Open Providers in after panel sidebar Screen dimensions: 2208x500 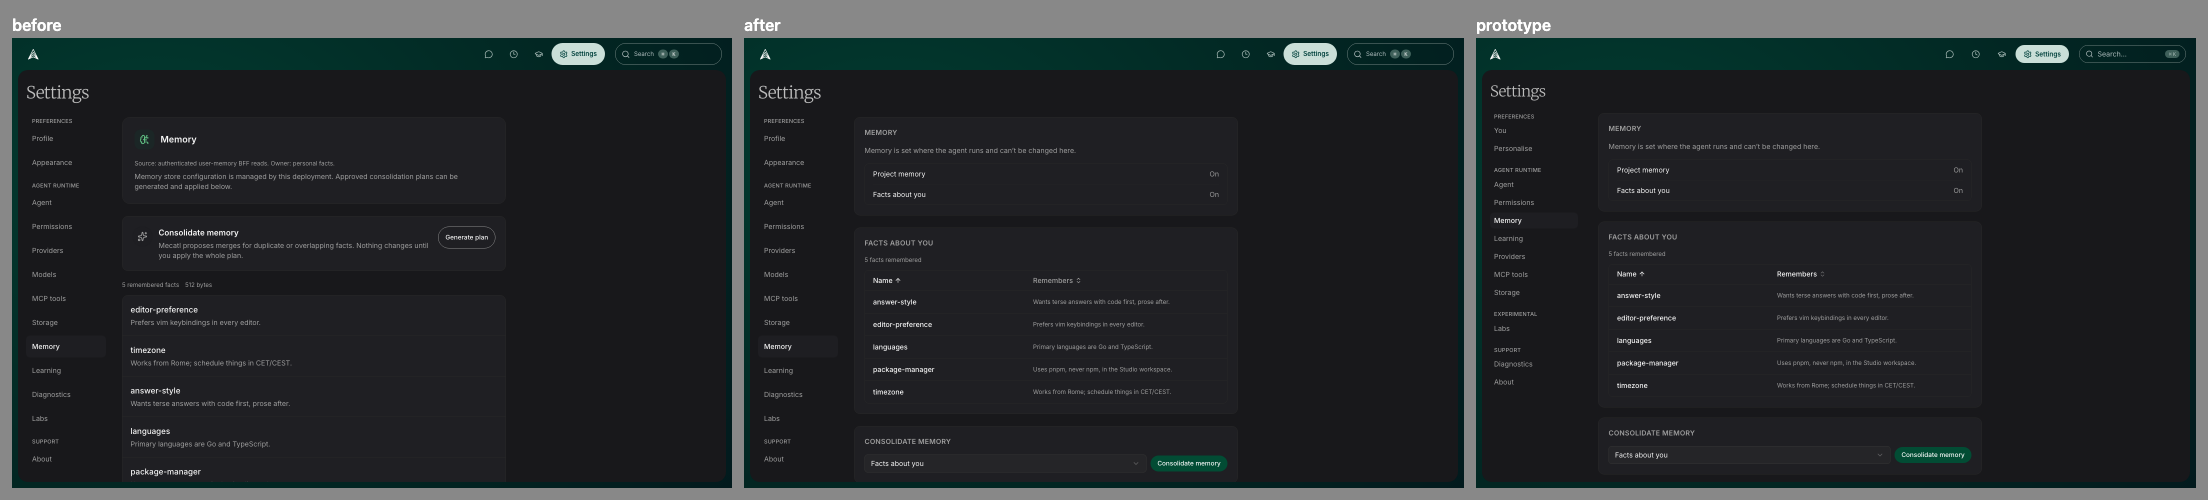click(798, 251)
